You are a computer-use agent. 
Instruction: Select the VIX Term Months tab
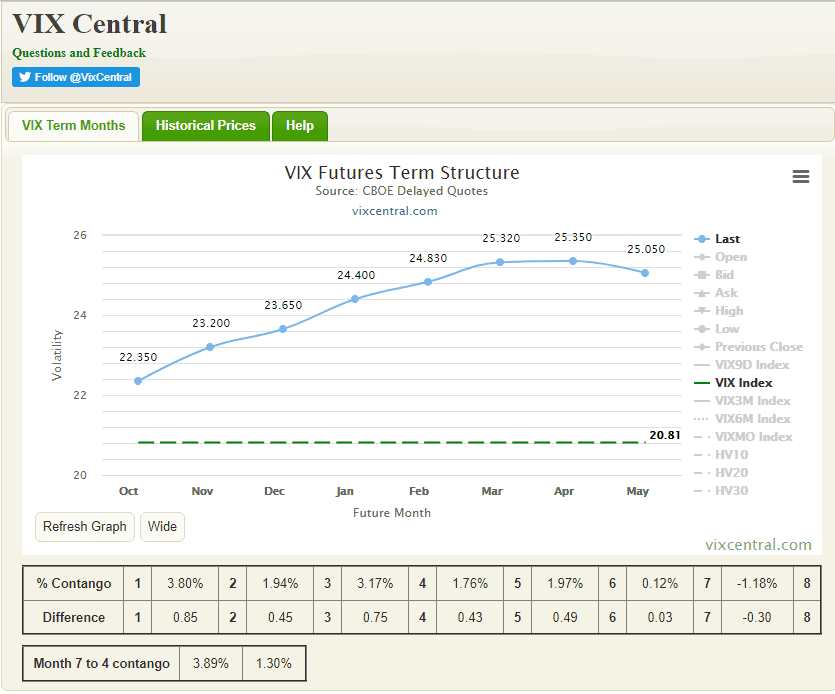(x=74, y=126)
